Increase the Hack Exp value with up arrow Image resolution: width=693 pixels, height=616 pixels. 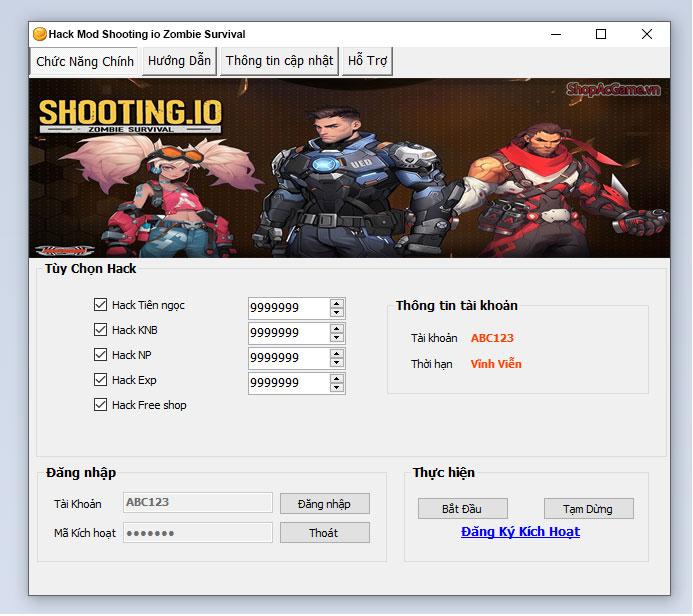(x=337, y=379)
